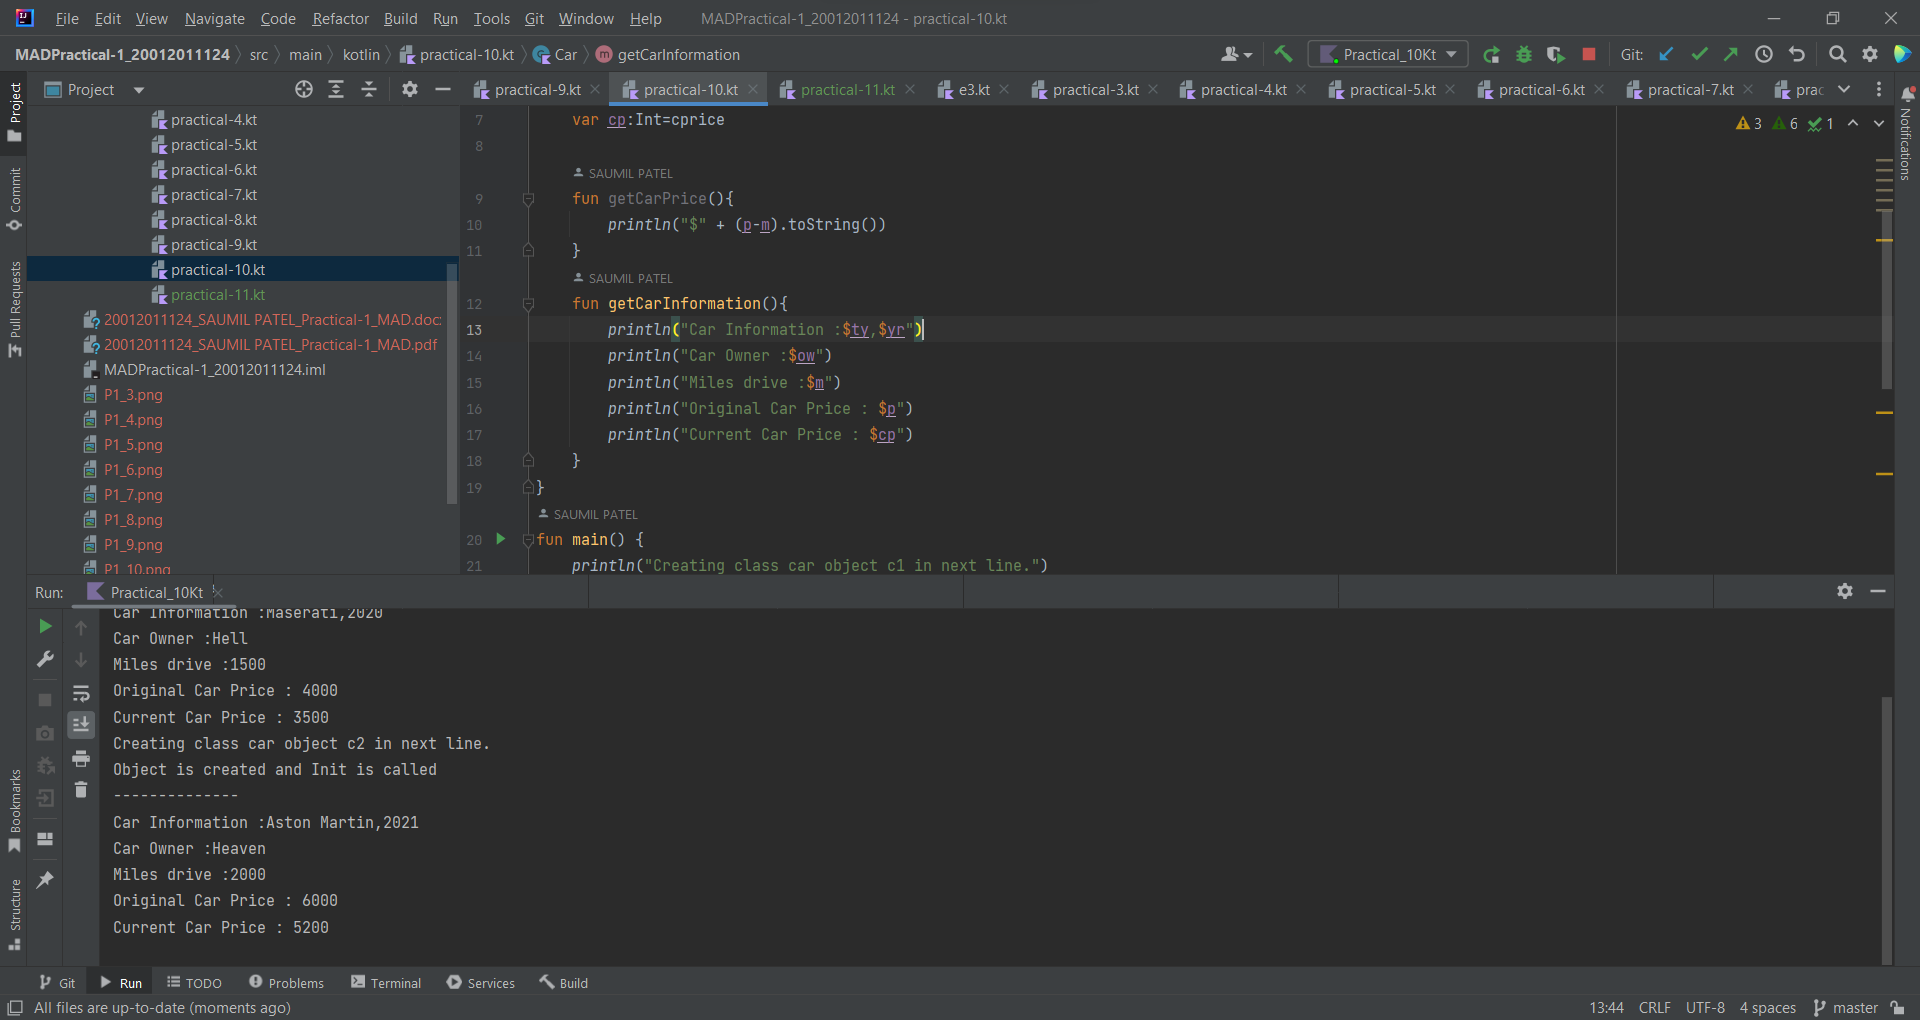Close the practical-10.kt editor tab

753,89
